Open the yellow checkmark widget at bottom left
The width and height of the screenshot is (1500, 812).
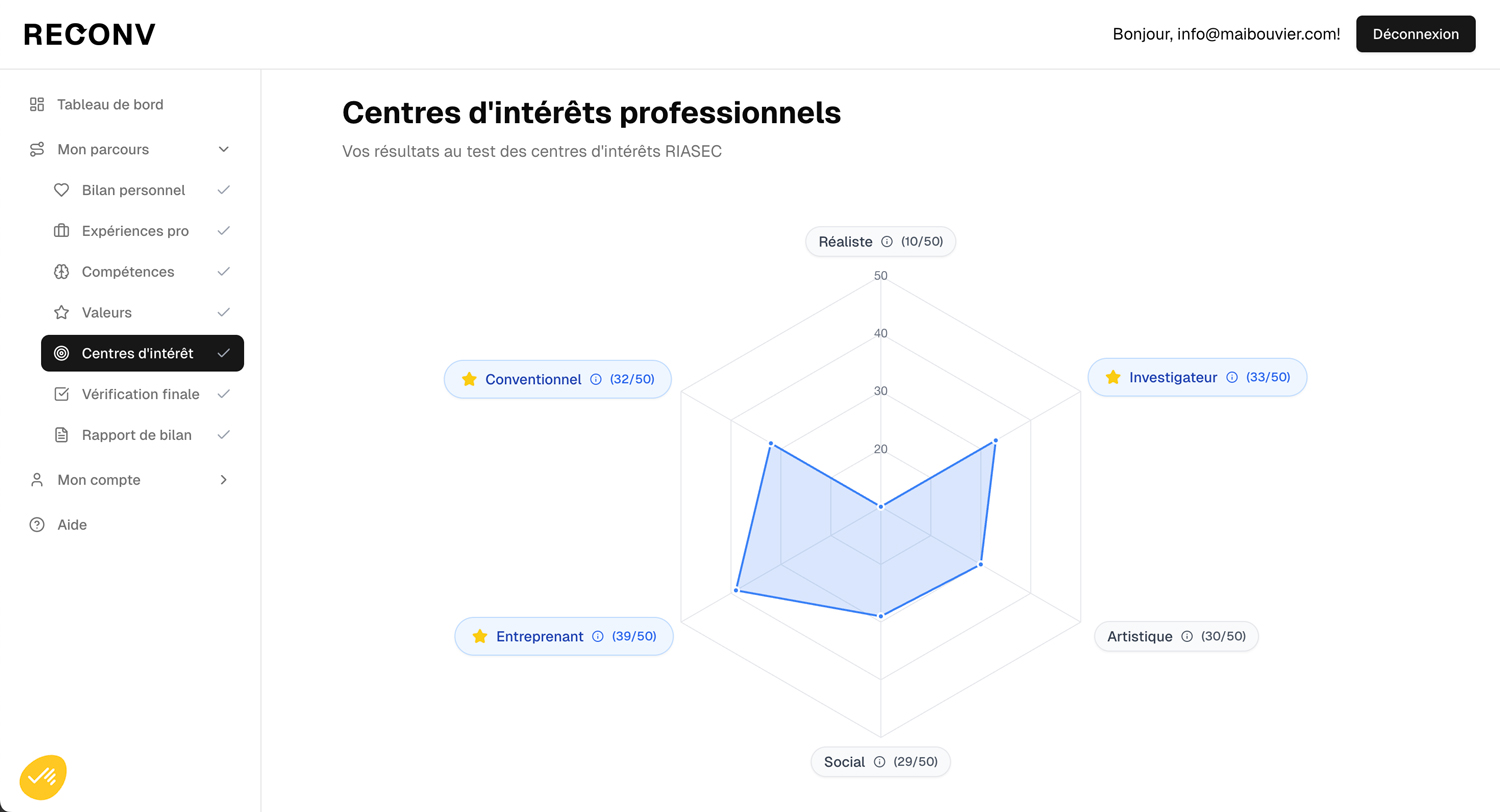[43, 777]
